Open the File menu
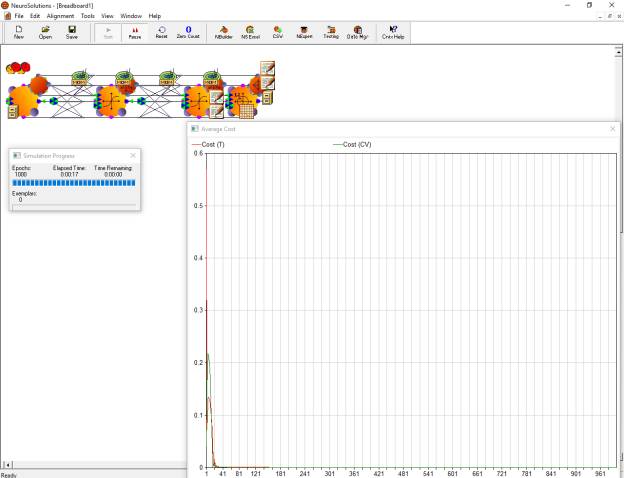This screenshot has height=478, width=624. click(20, 16)
